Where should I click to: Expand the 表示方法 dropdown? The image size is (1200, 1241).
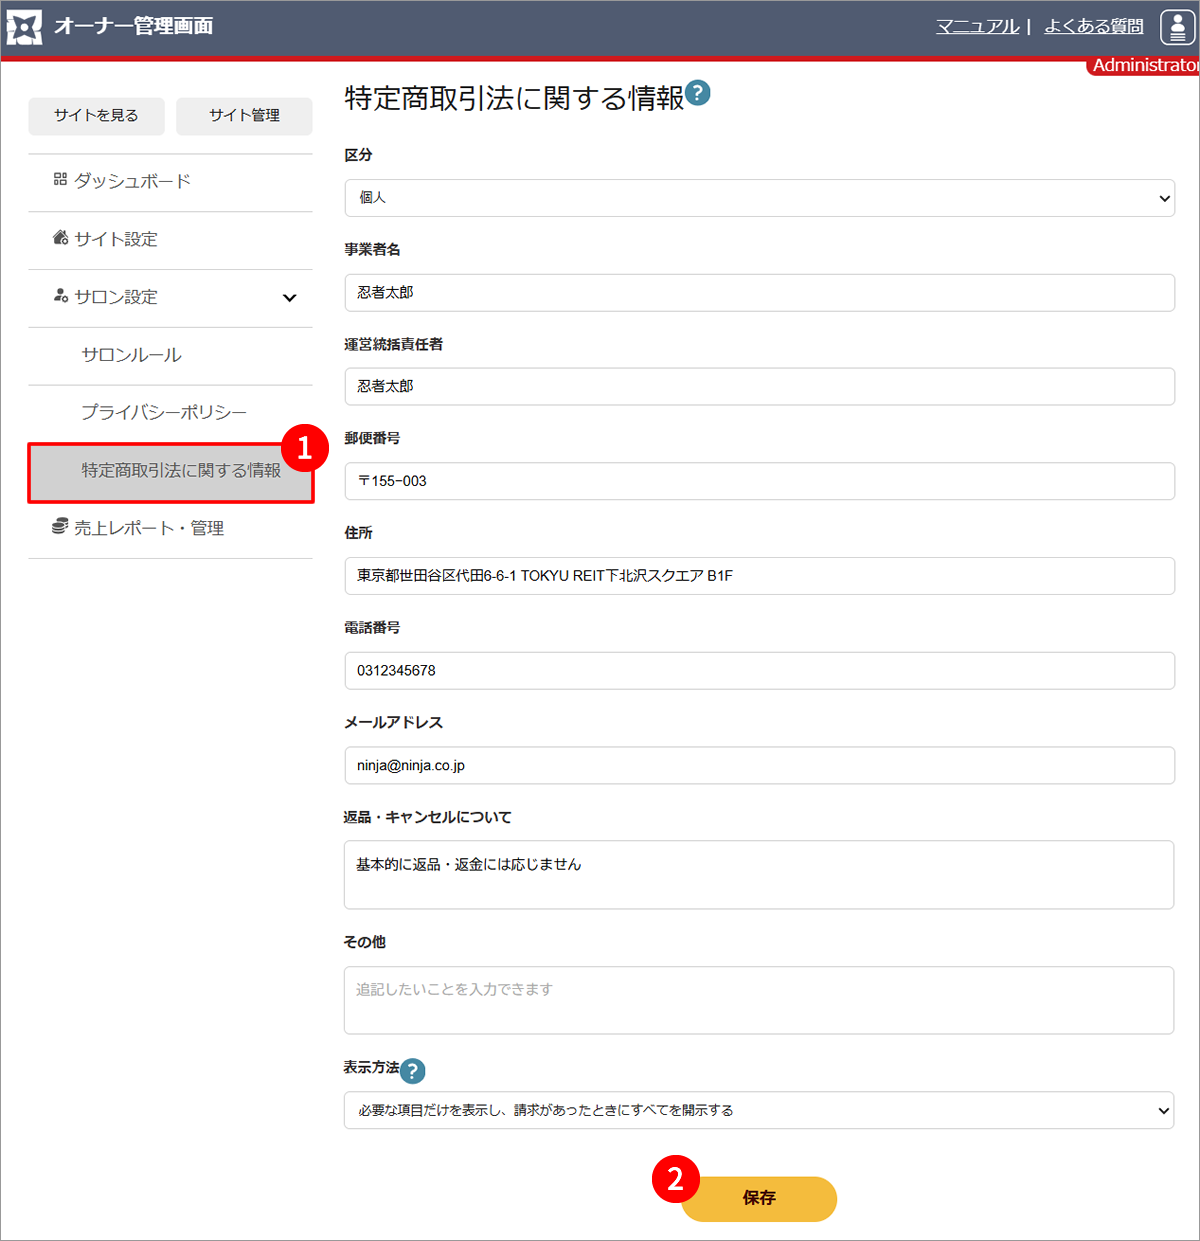759,1110
